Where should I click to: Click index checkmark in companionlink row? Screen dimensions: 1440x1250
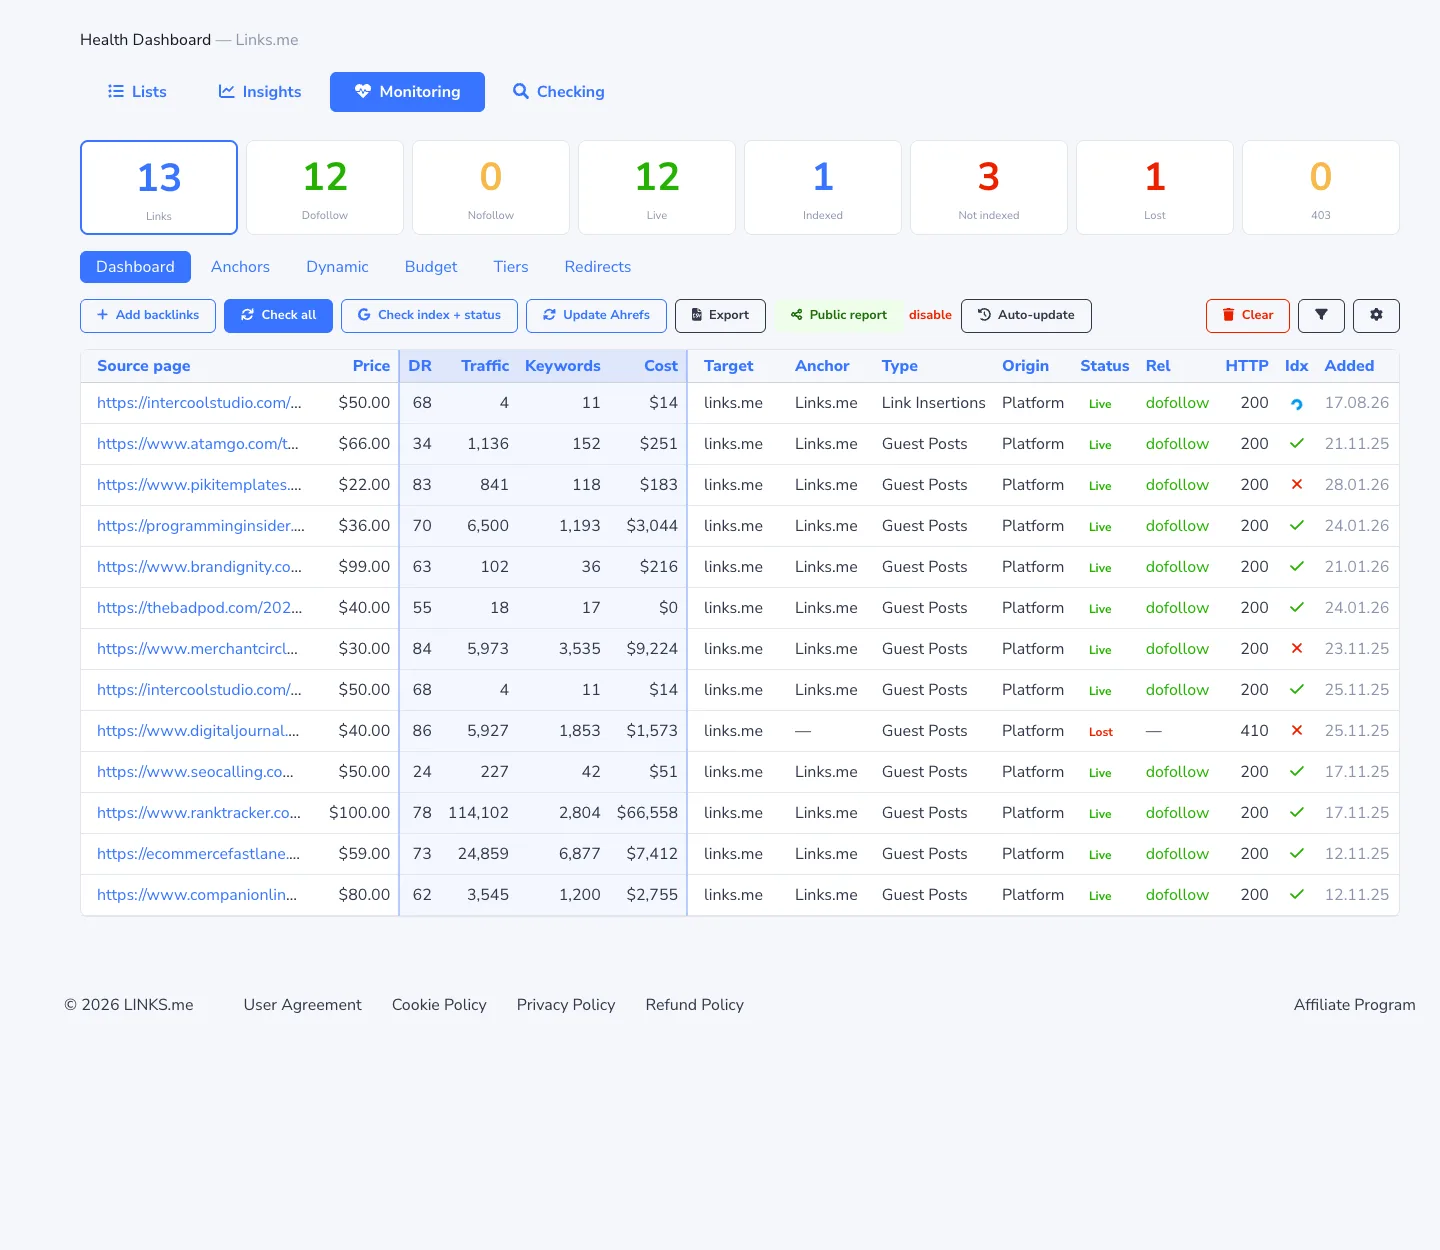(x=1296, y=894)
